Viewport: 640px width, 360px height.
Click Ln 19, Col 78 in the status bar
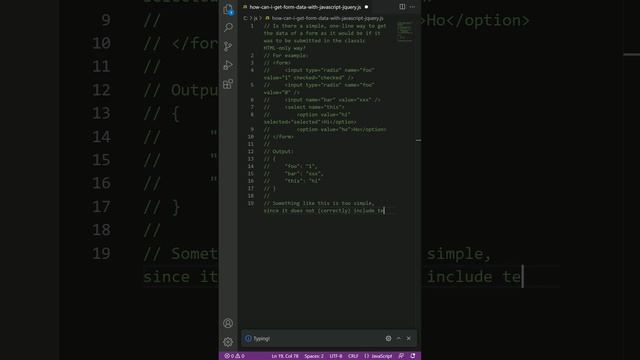pyautogui.click(x=285, y=356)
